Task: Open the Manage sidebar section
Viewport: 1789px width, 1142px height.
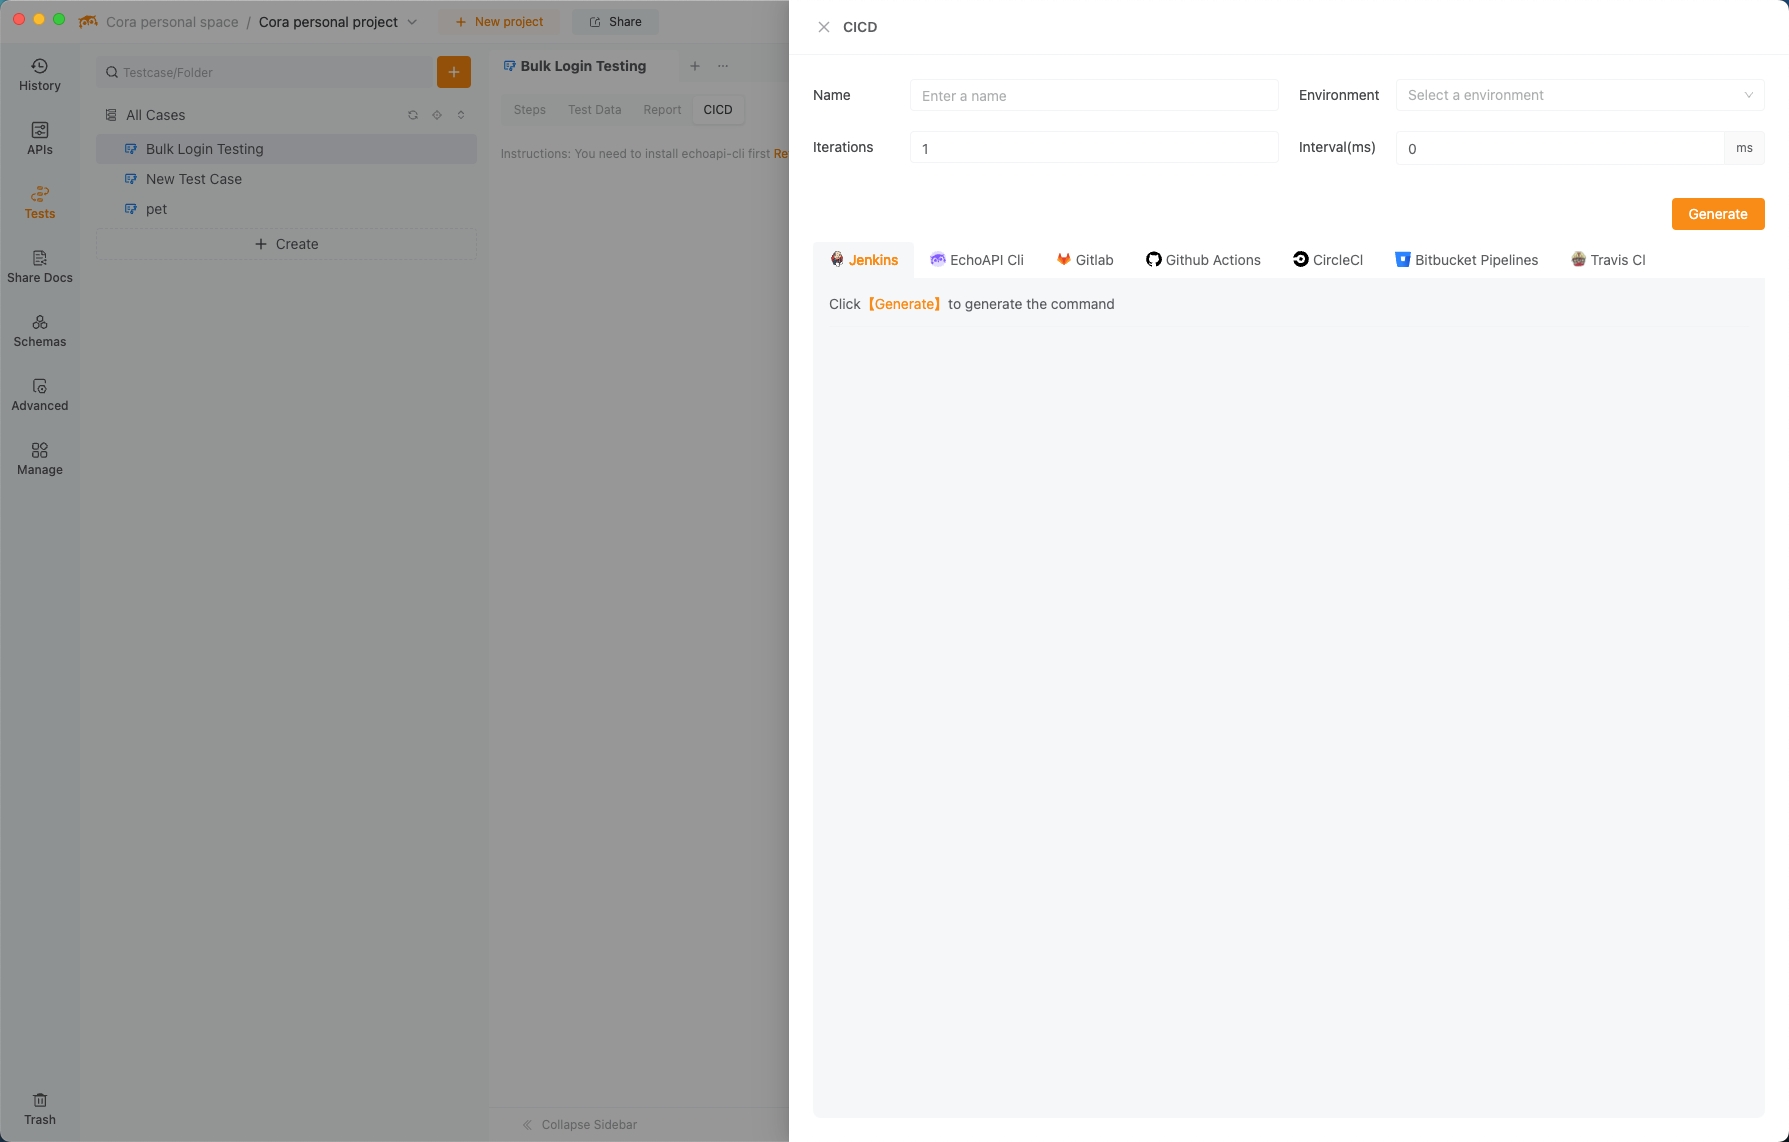Action: [x=40, y=459]
